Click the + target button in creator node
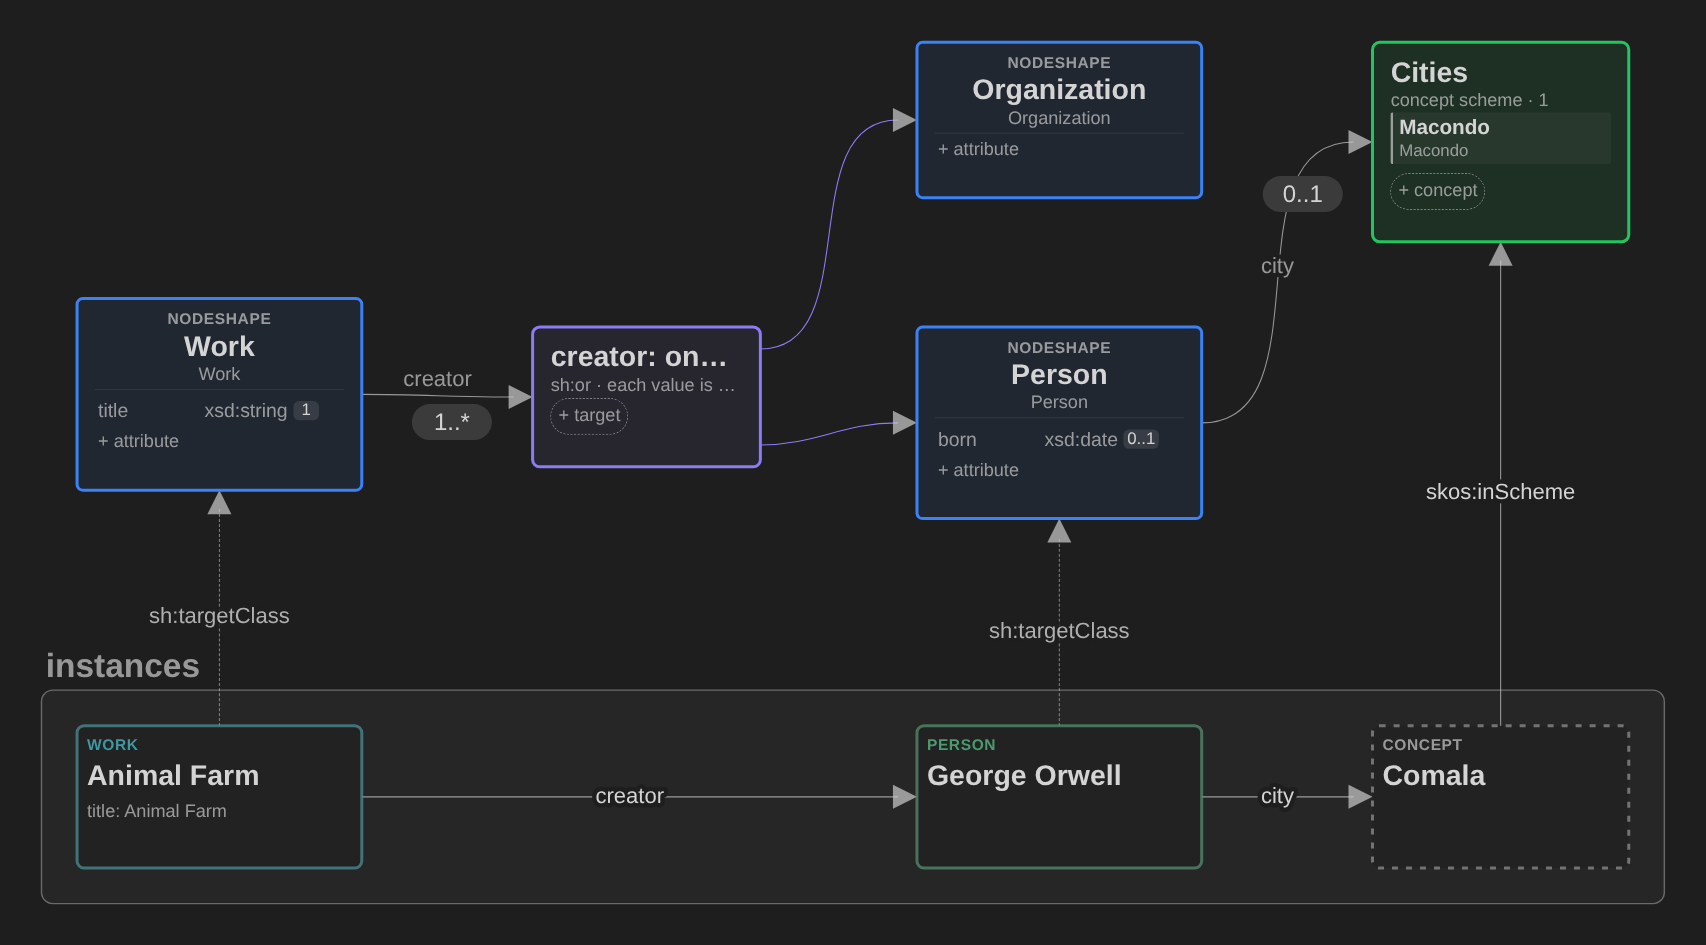 click(589, 415)
